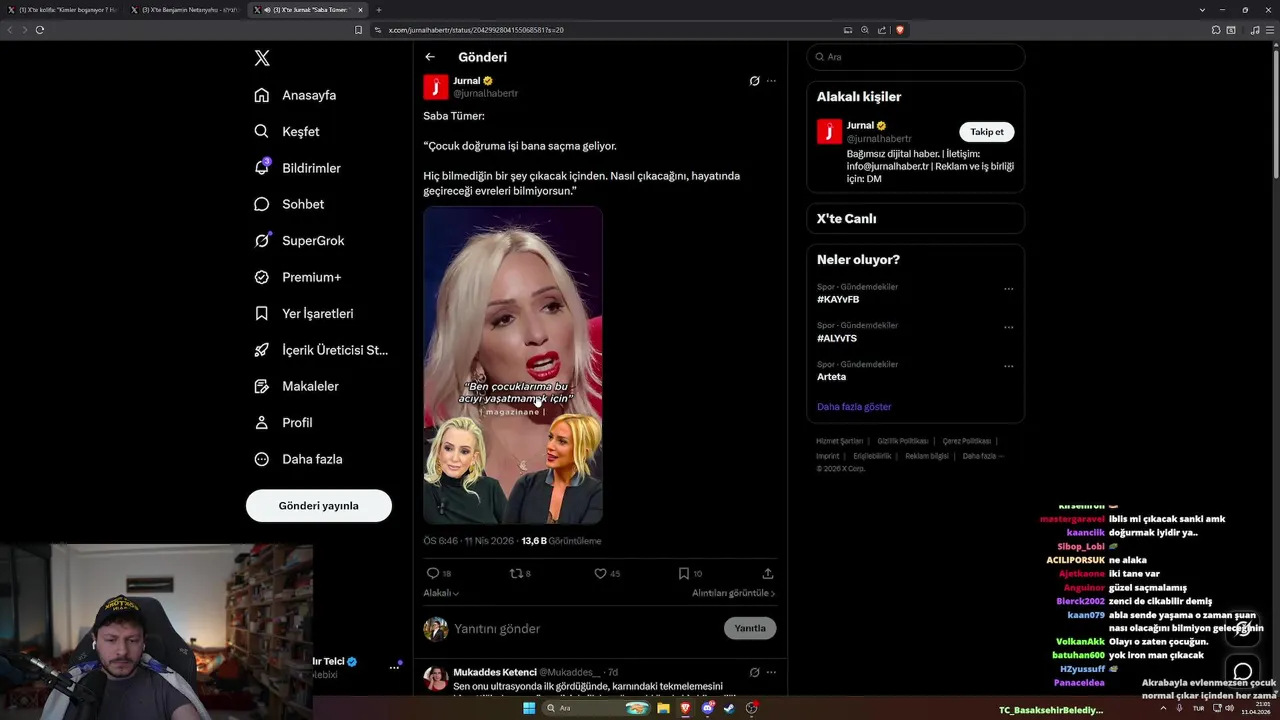This screenshot has height=720, width=1280.
Task: Open Mukaddes Ketenci's avatar
Action: 435,679
